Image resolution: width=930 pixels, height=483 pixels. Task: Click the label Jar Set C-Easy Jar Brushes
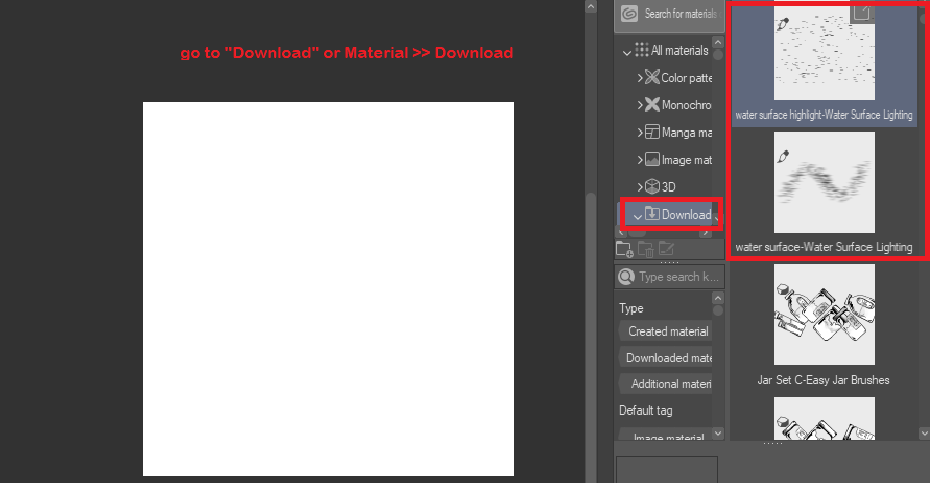pyautogui.click(x=823, y=380)
